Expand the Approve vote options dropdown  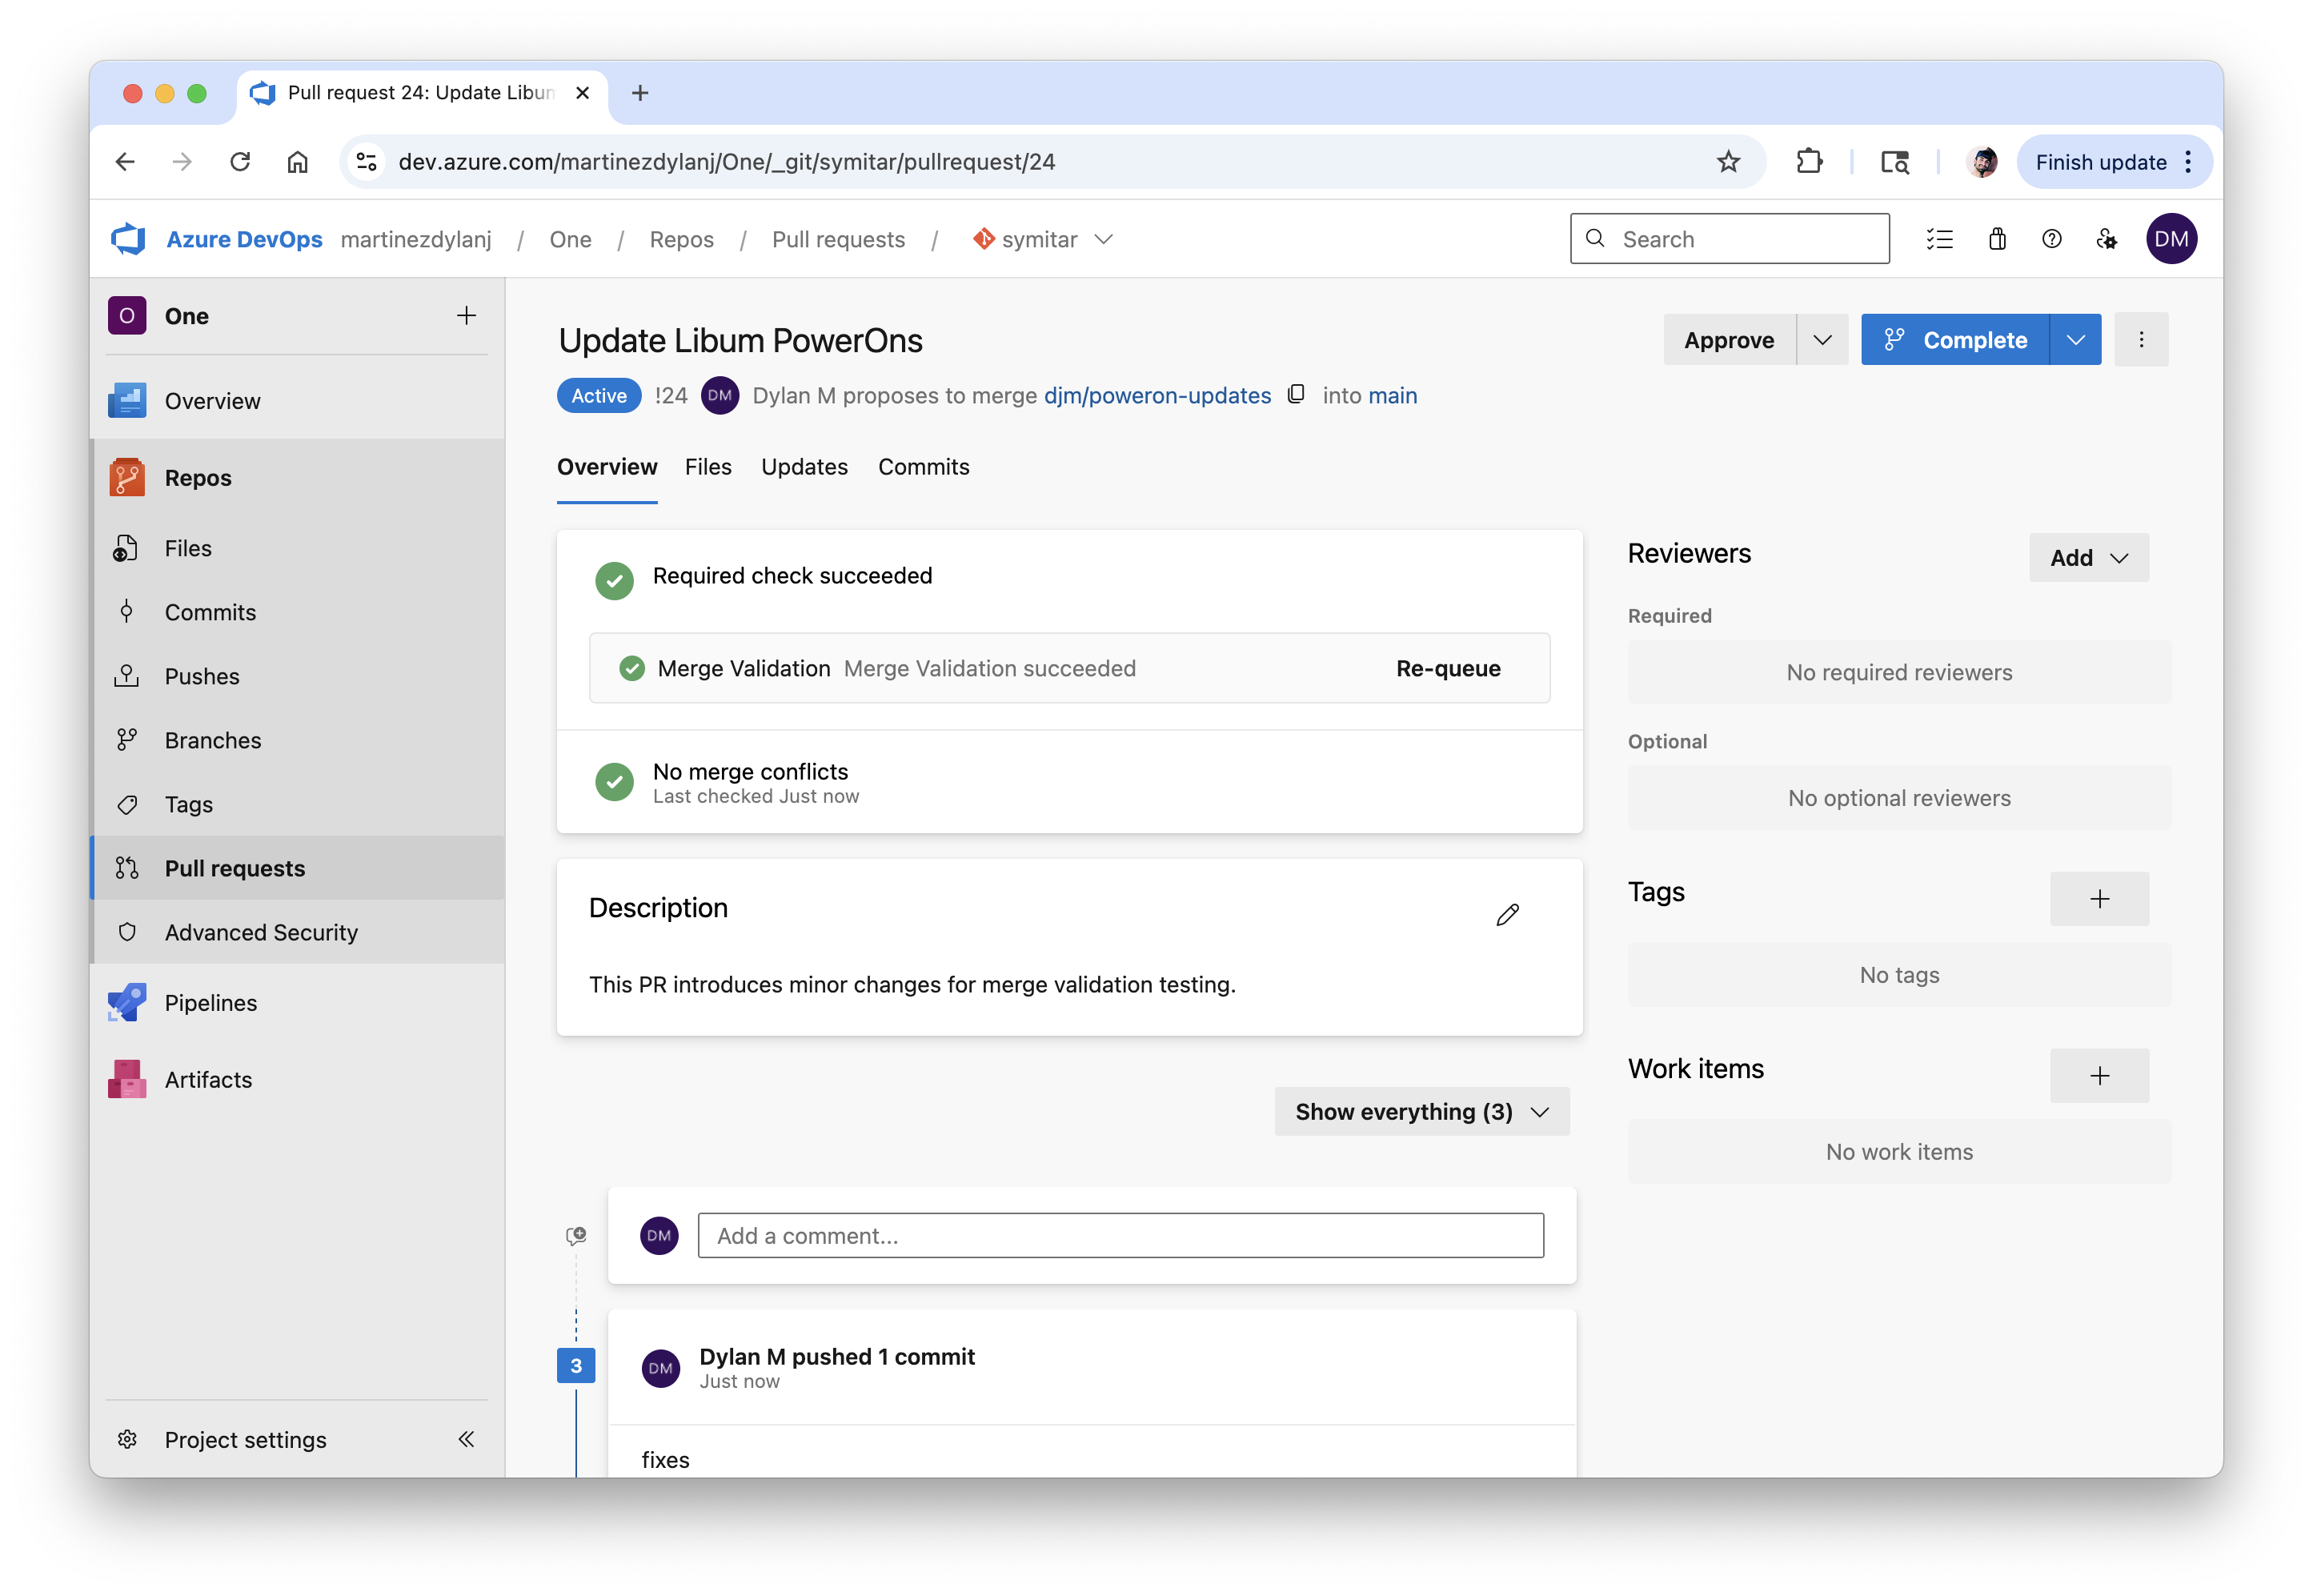coord(1822,340)
